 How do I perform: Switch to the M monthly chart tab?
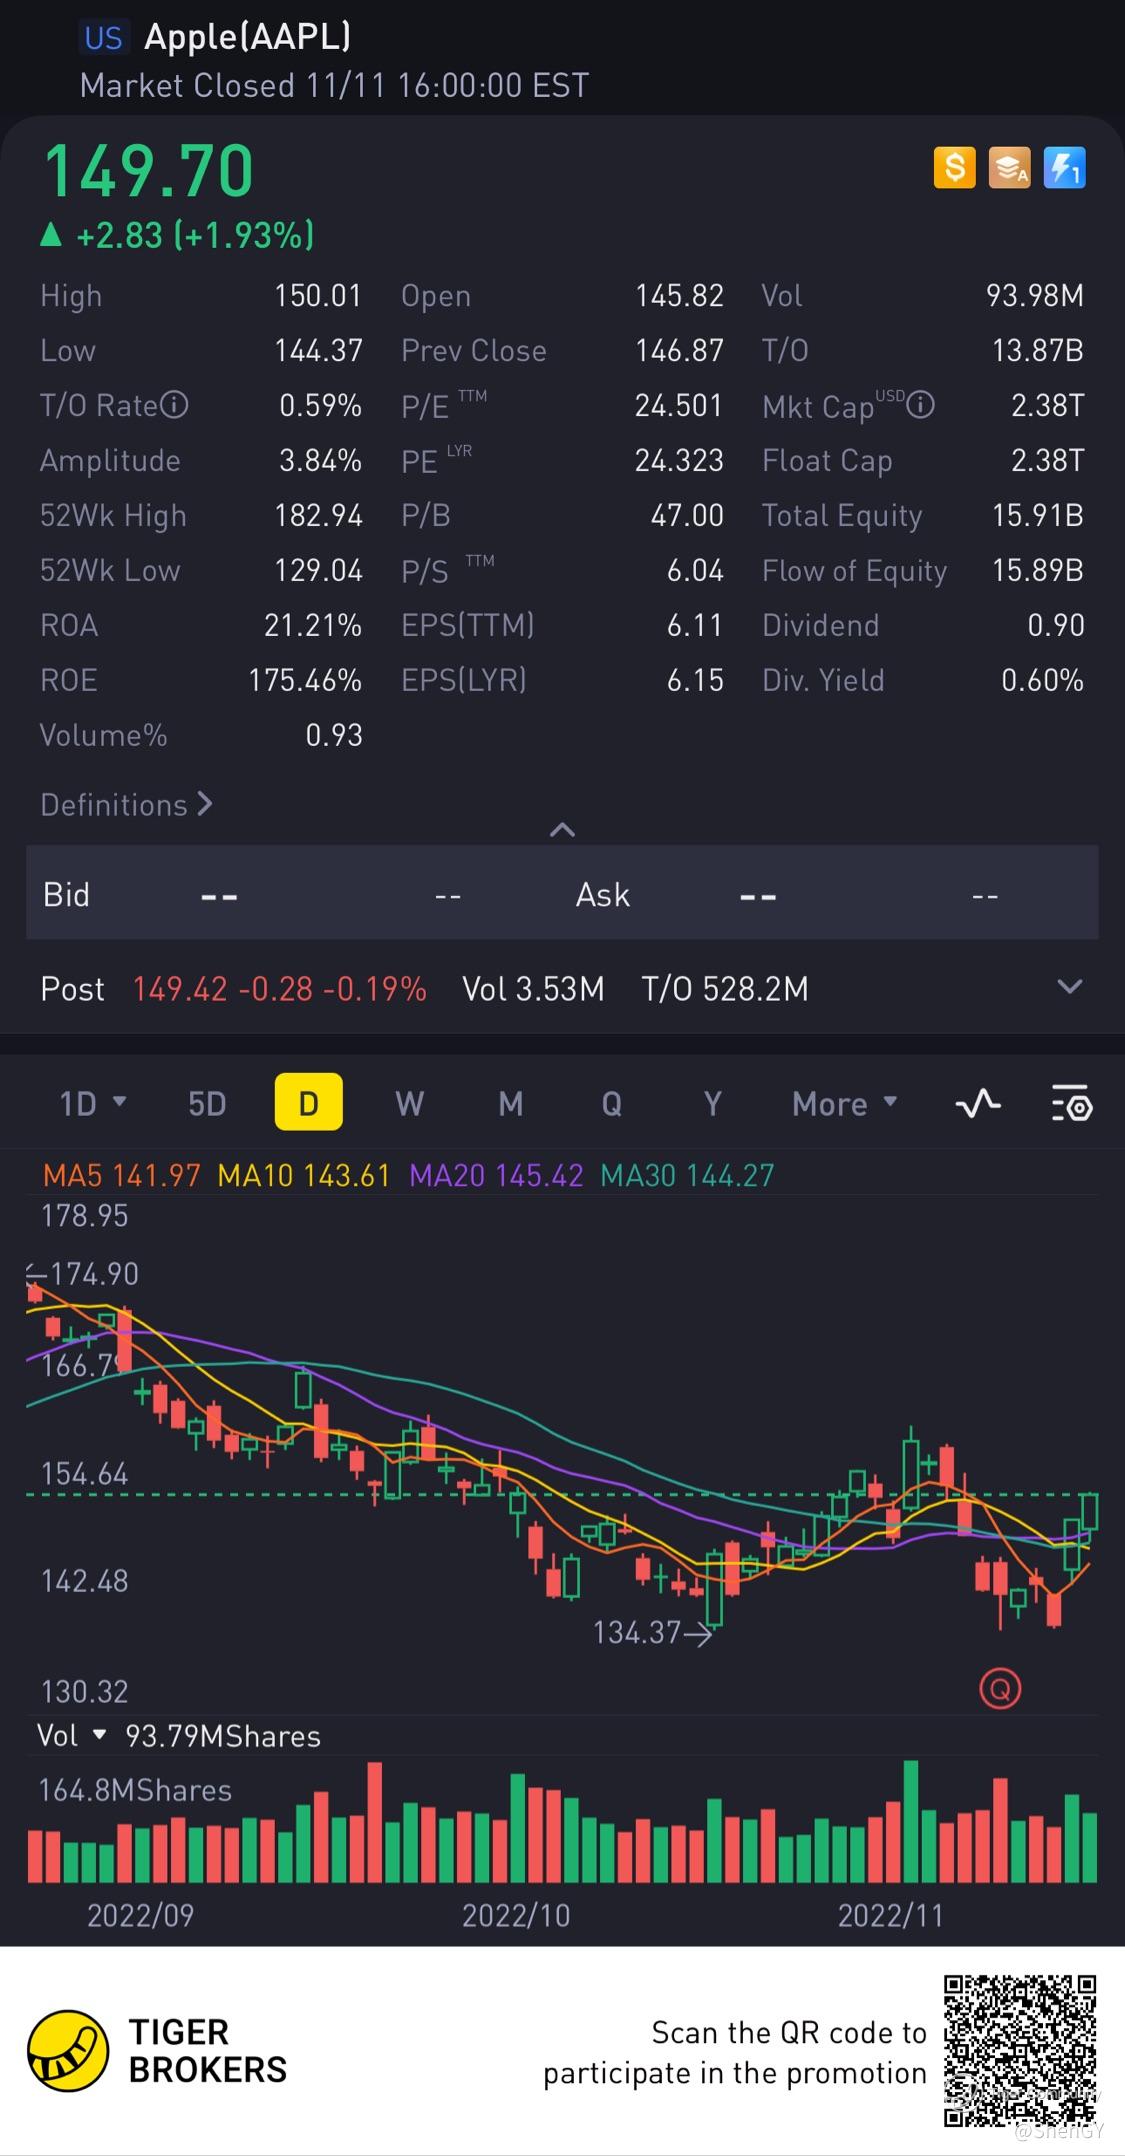point(511,1103)
